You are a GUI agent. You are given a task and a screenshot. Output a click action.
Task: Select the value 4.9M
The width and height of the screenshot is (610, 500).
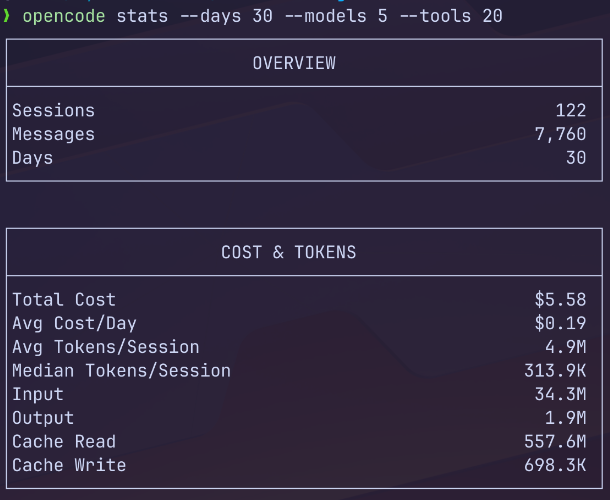(x=566, y=347)
